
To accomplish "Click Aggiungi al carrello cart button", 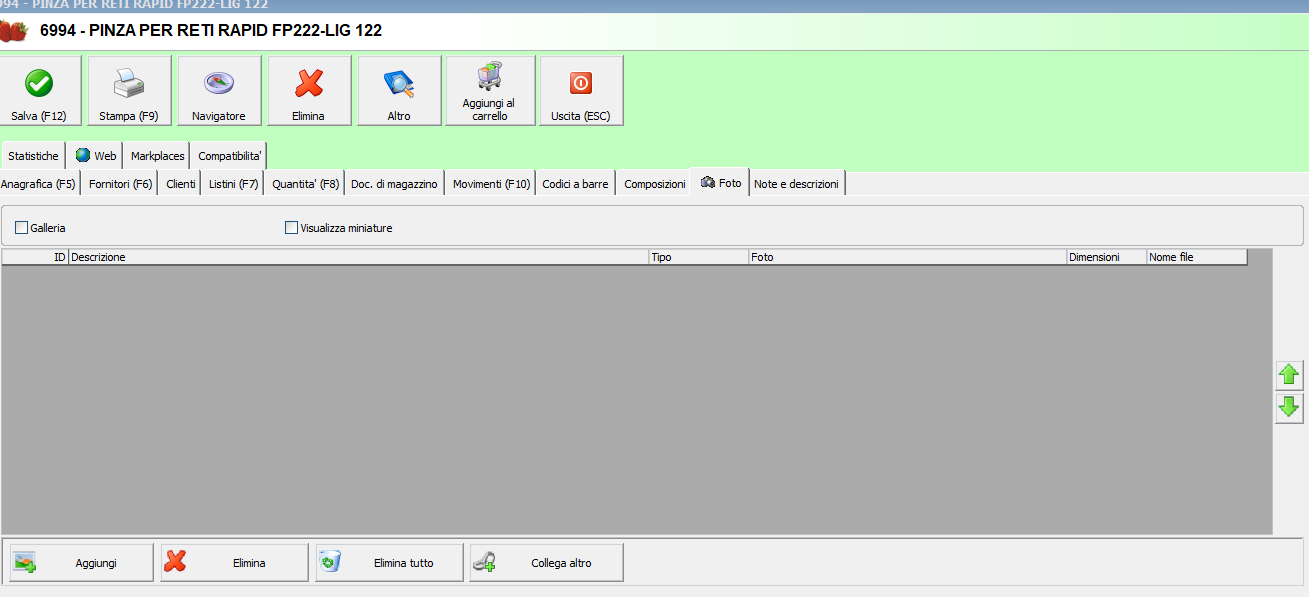I will [x=489, y=90].
